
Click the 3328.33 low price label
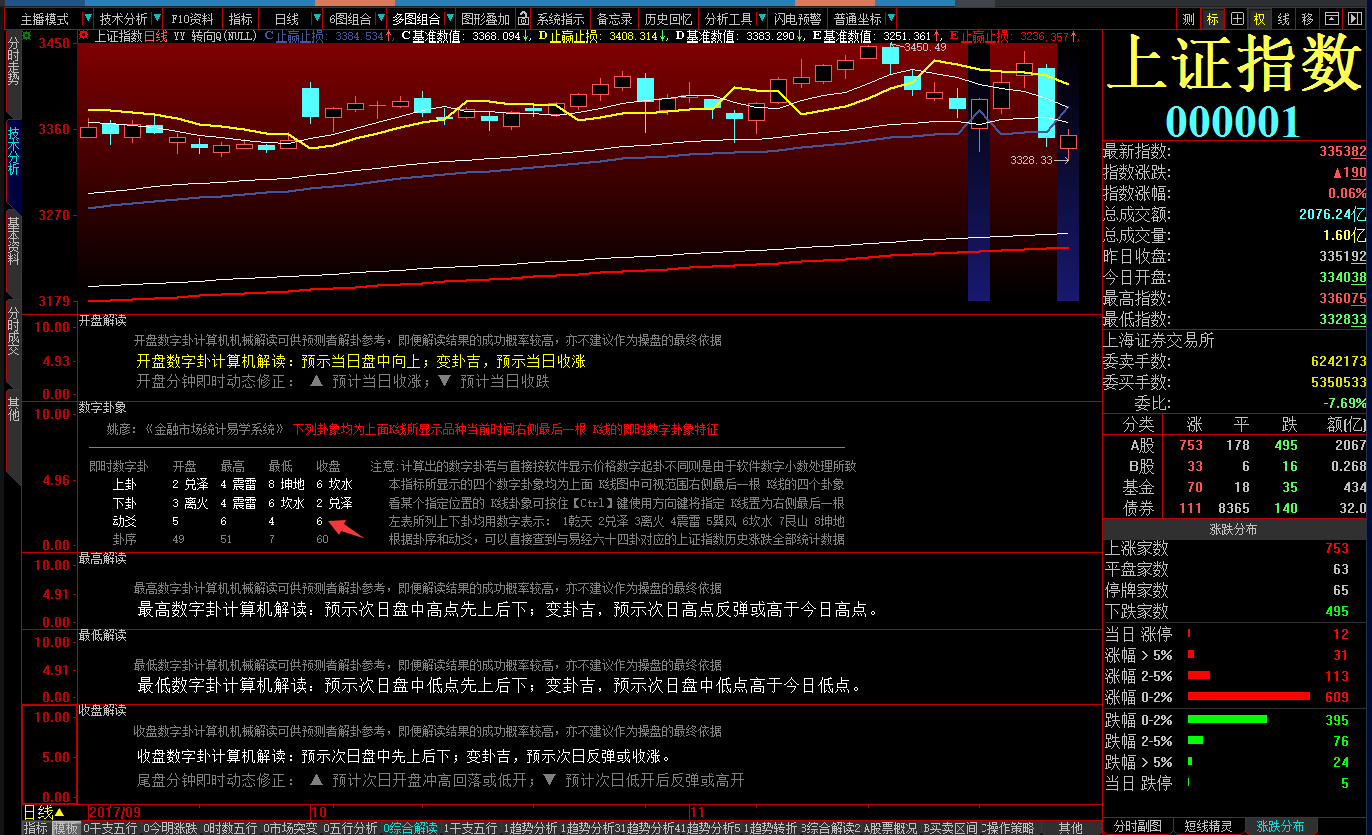[x=1032, y=160]
